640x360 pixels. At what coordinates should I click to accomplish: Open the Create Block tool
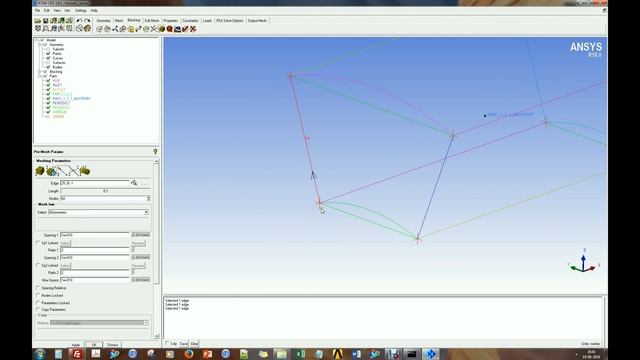coord(99,29)
